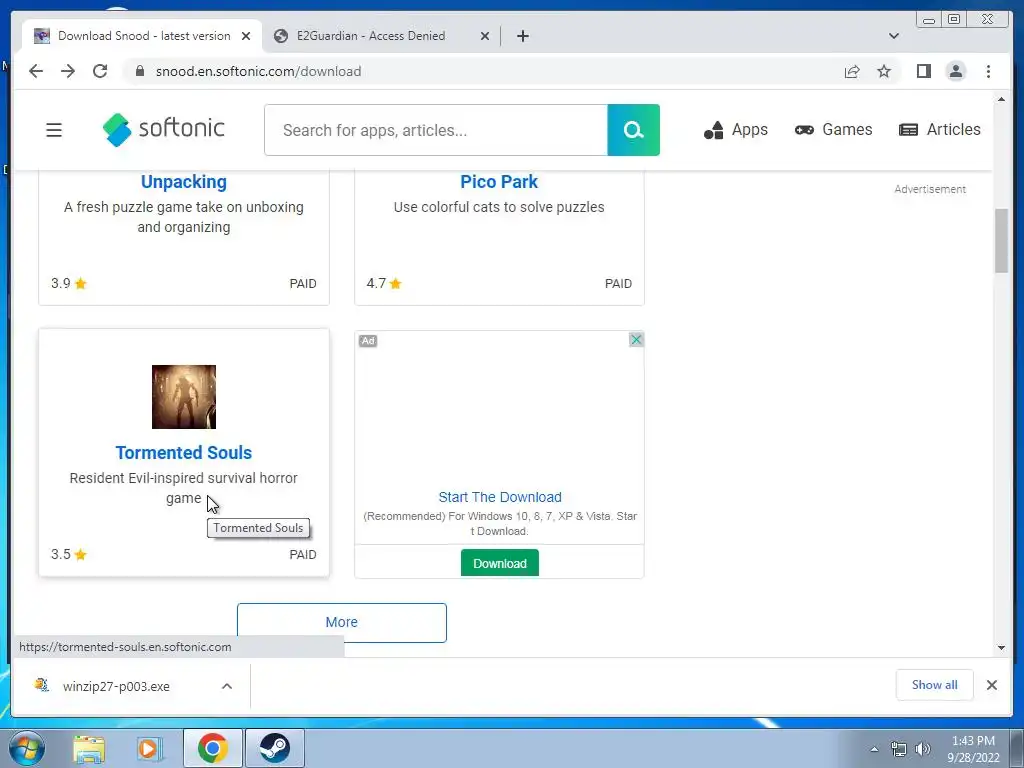Click the volume speaker tray icon

click(x=922, y=749)
